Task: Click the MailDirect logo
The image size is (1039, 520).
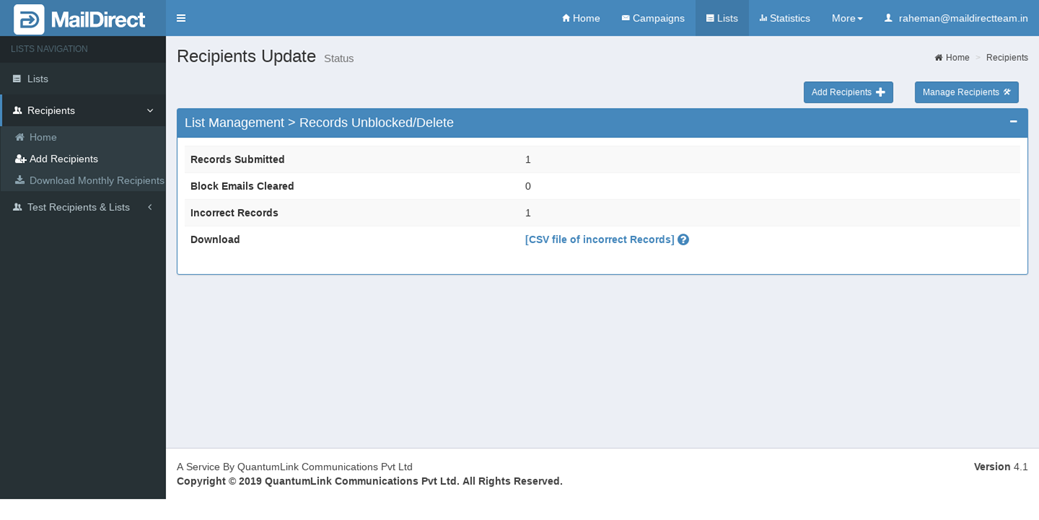Action: pos(80,19)
